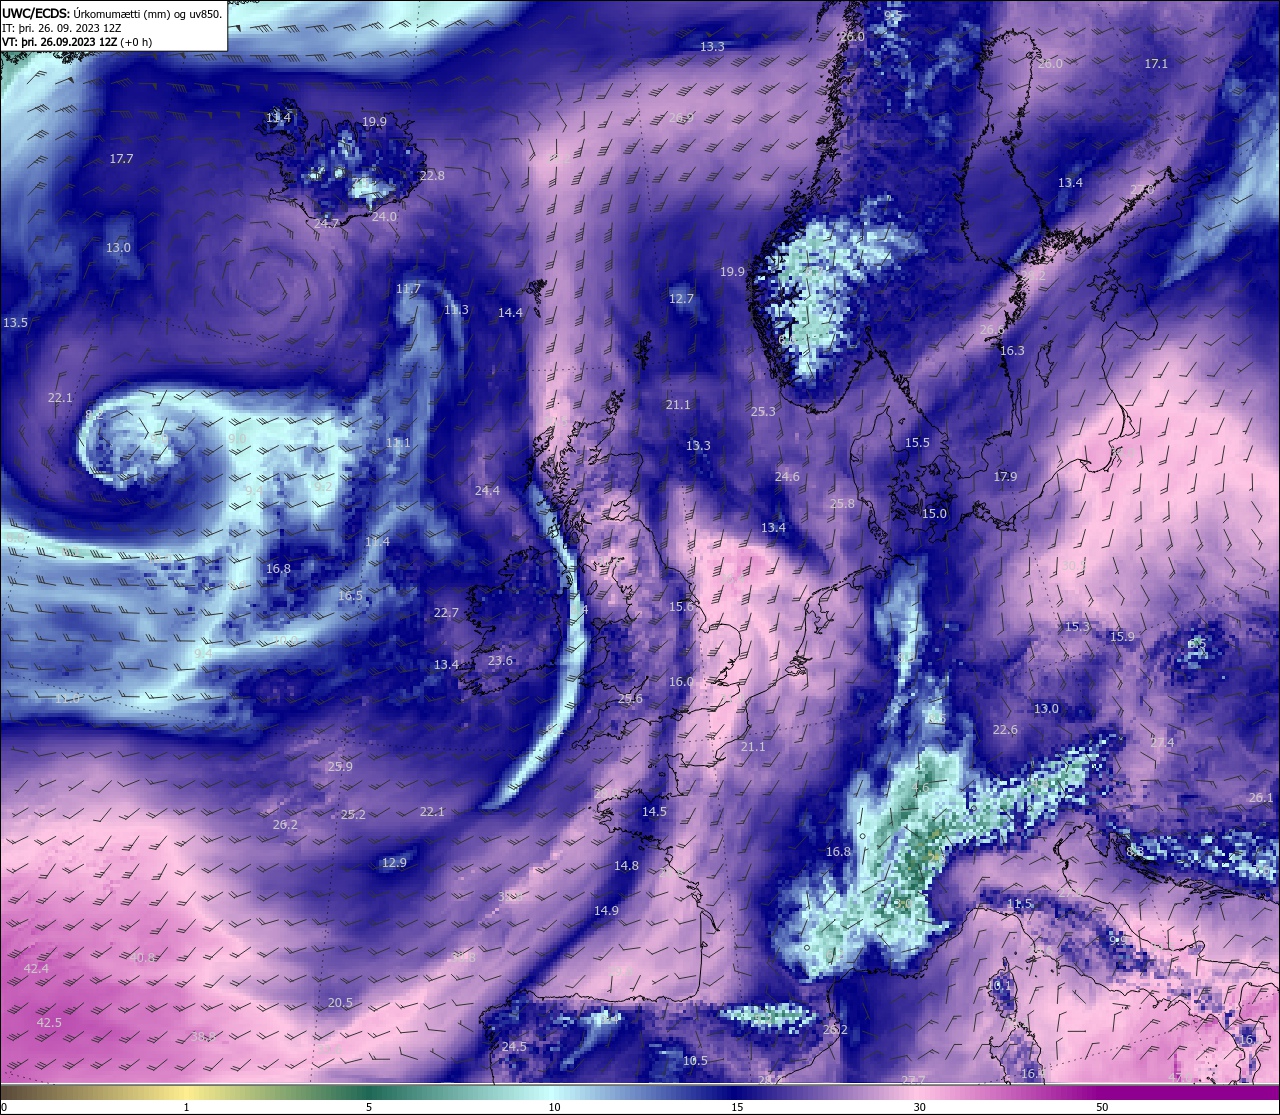
Task: Select the 22.6 central Europe value
Action: 1005,730
